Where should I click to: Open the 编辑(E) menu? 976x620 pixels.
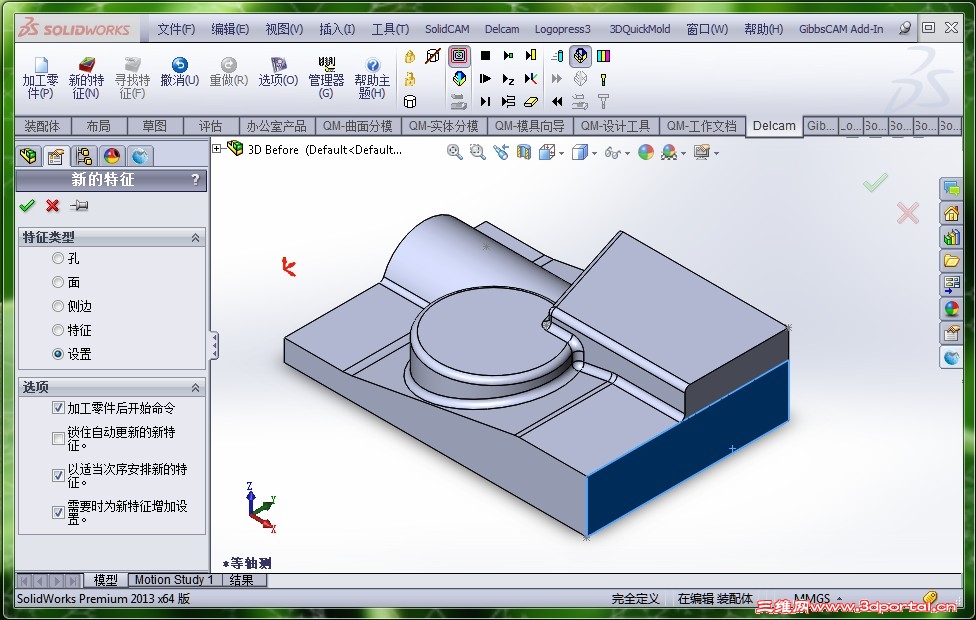coord(230,29)
